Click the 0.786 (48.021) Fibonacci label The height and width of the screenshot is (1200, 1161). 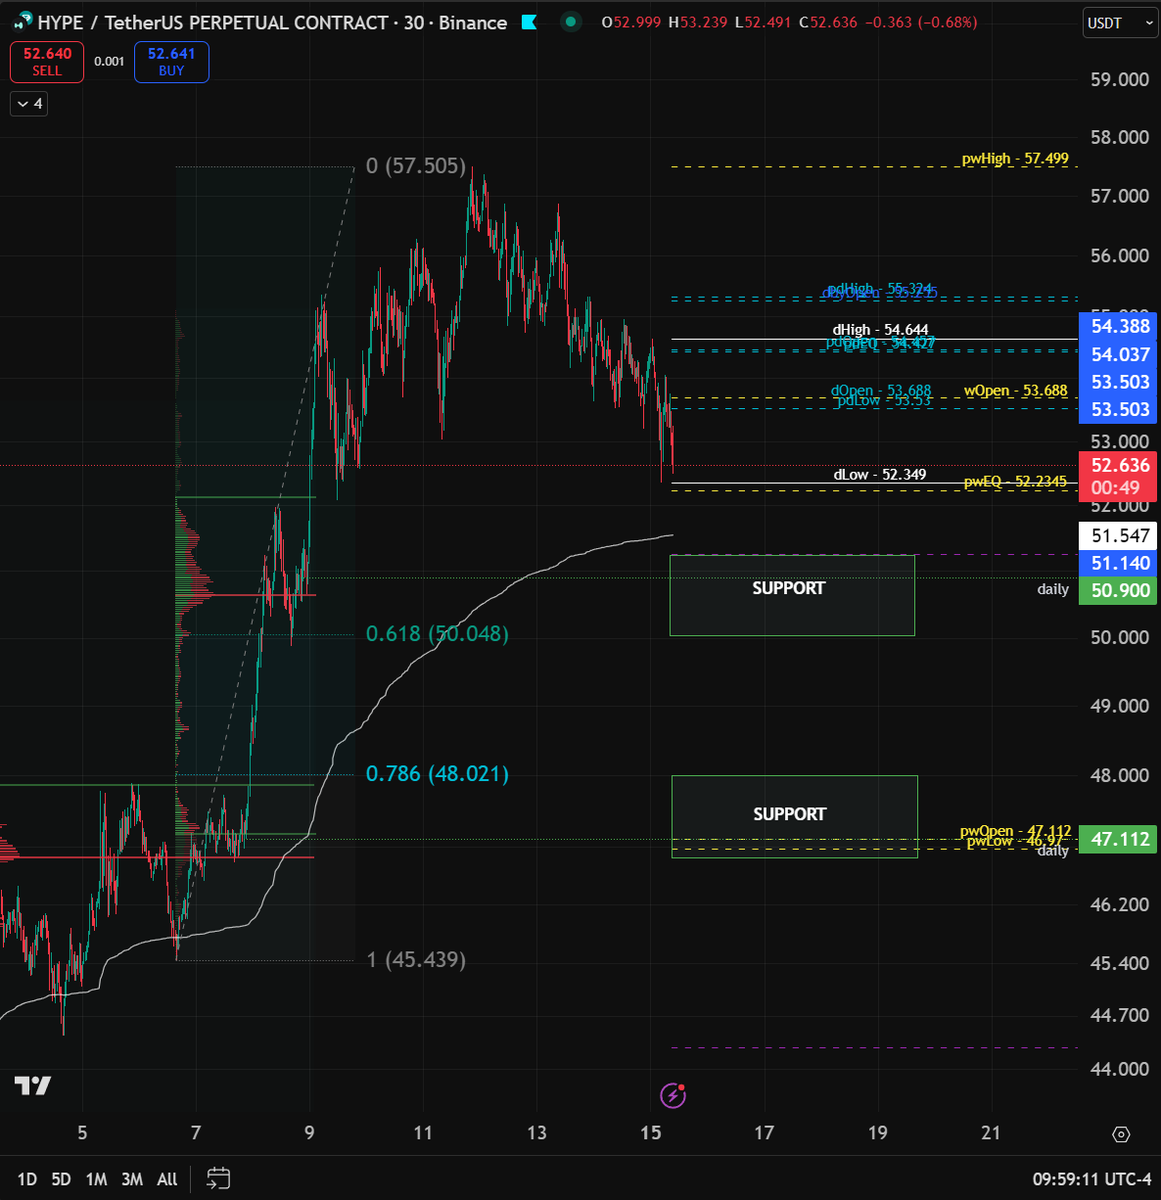coord(437,774)
